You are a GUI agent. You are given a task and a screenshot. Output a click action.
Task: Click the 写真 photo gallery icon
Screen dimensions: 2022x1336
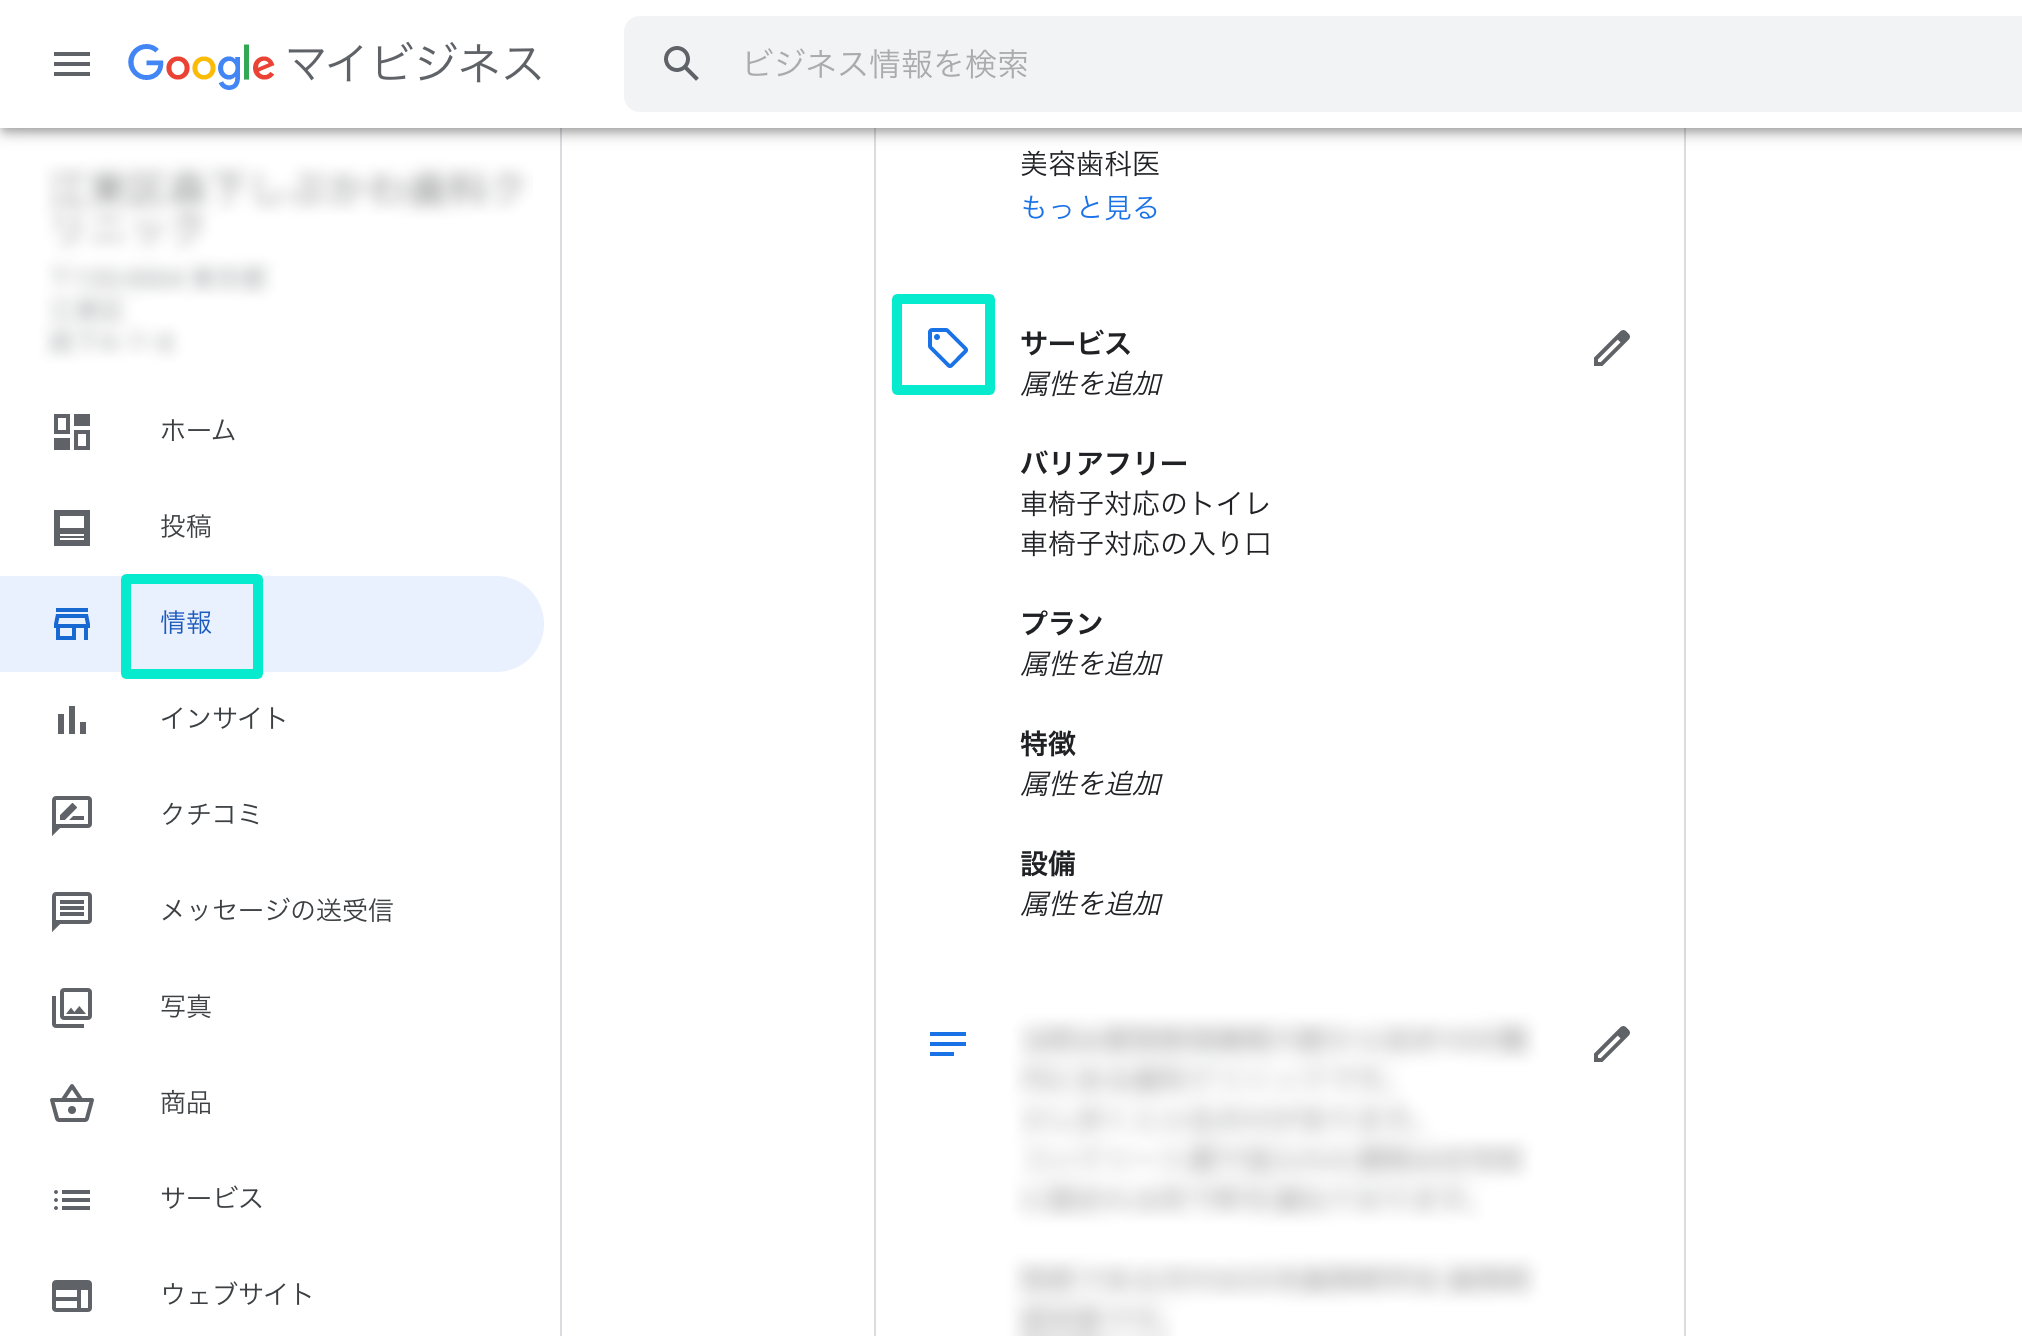point(71,1007)
